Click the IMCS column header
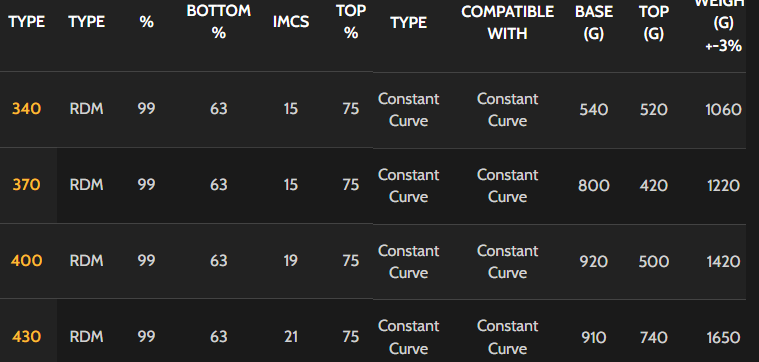The width and height of the screenshot is (759, 362). (x=290, y=22)
